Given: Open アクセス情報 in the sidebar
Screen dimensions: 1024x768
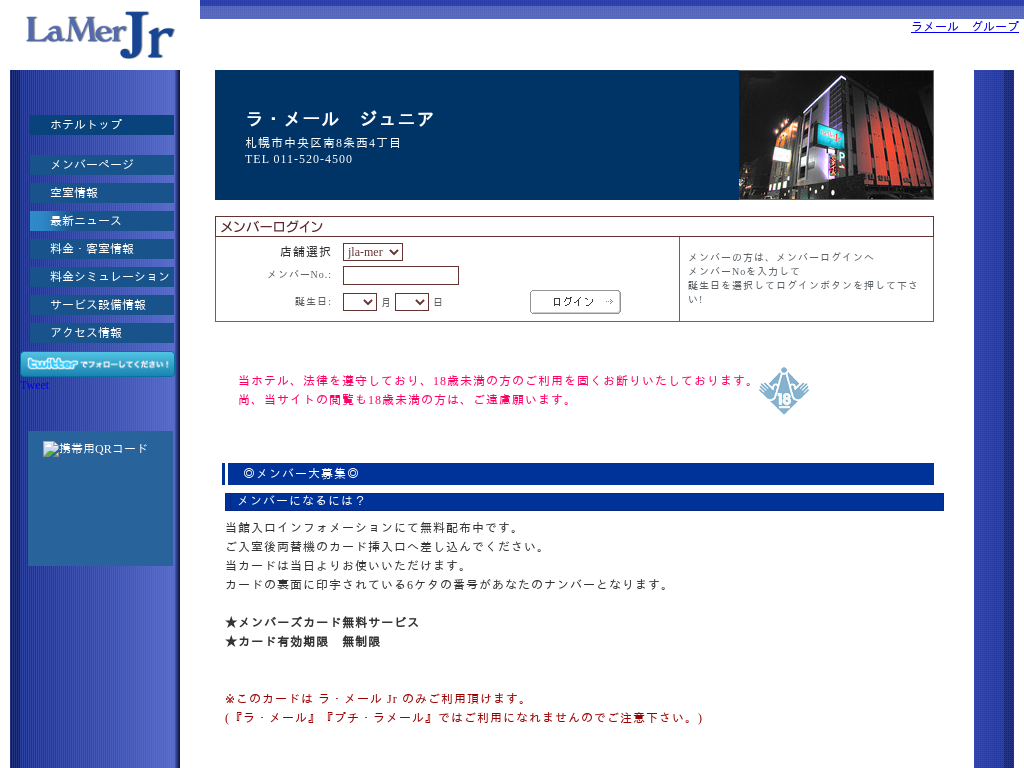Looking at the screenshot, I should [101, 333].
